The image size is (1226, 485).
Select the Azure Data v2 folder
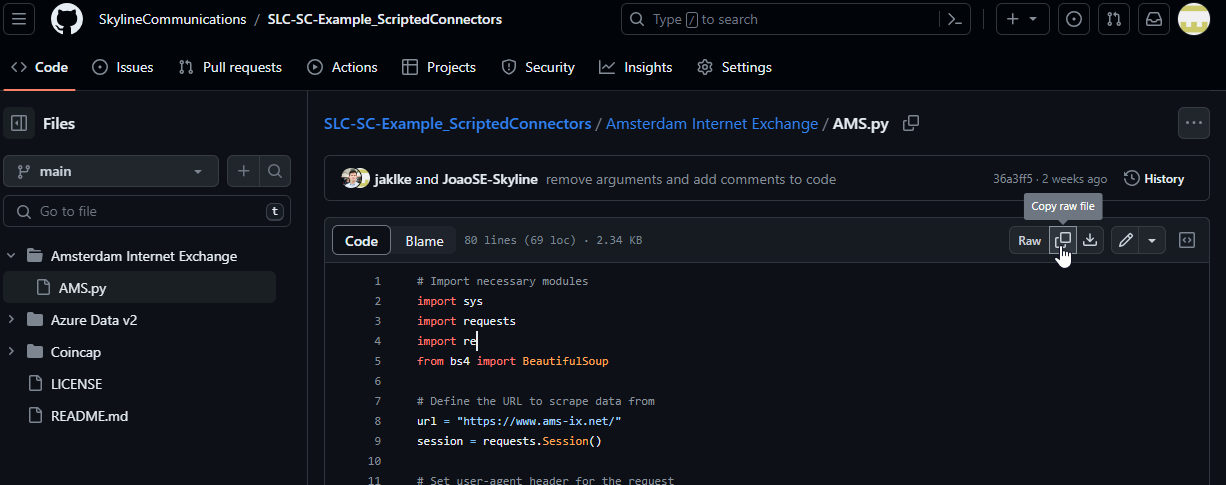click(x=94, y=320)
